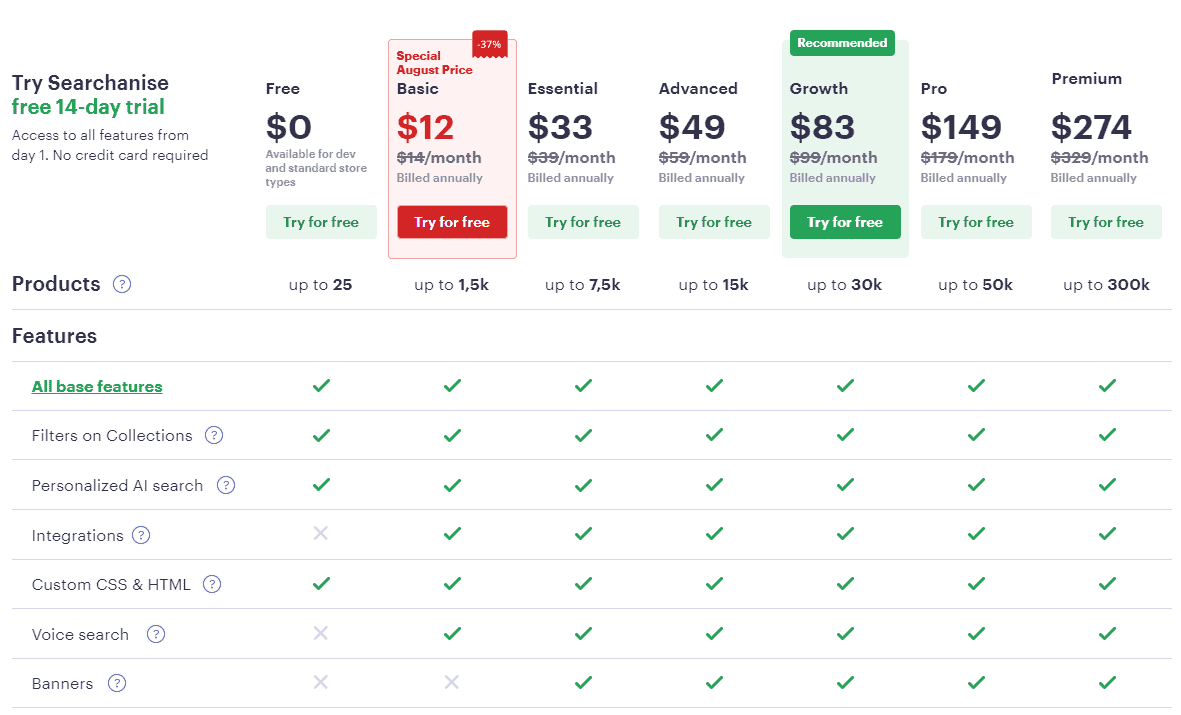Viewport: 1181px width, 715px height.
Task: Click Try for free for the Pro plan
Action: click(x=976, y=222)
